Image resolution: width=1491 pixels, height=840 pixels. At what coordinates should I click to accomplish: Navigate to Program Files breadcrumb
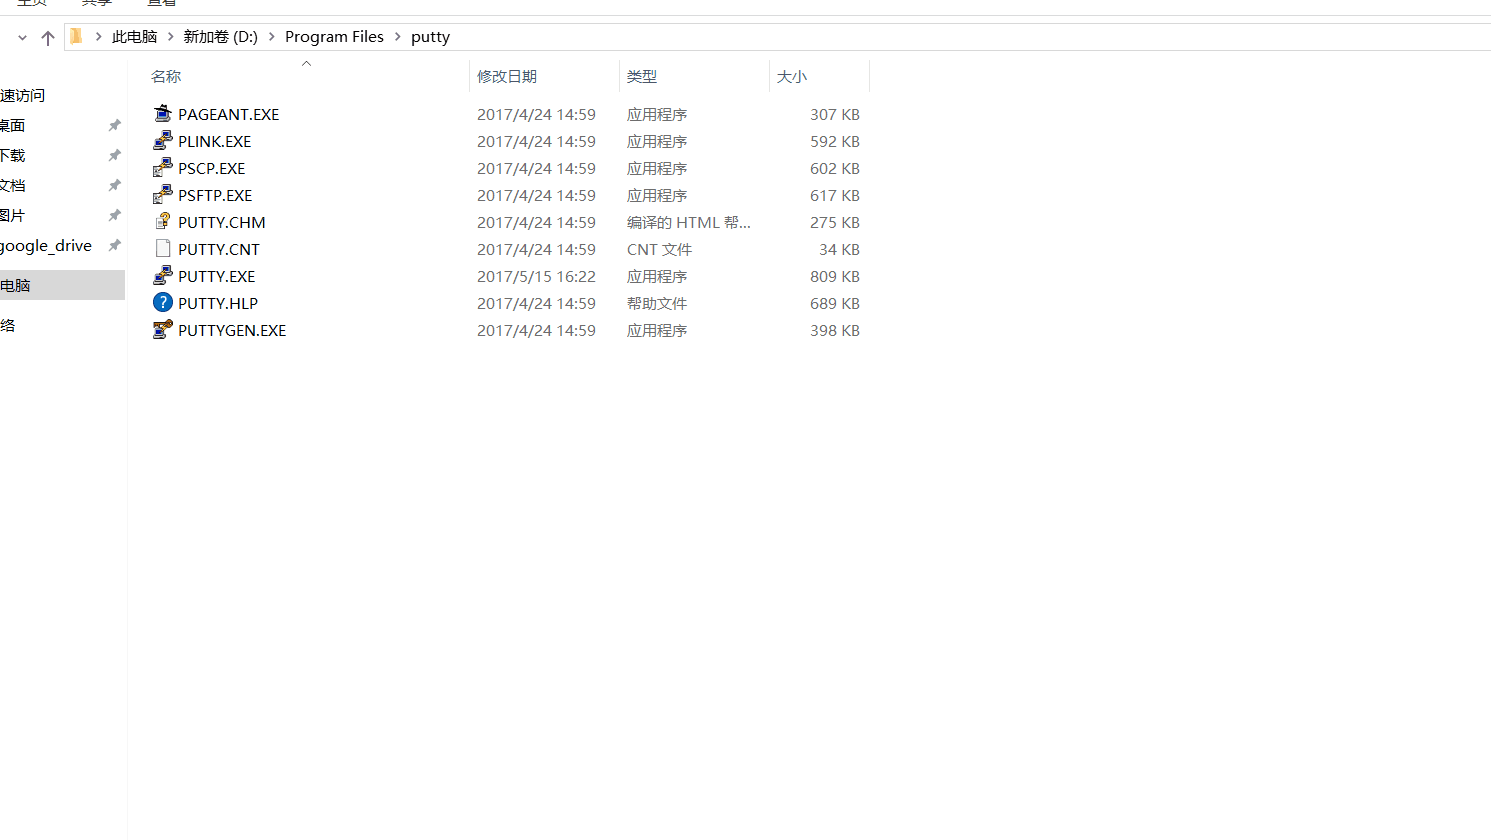click(x=334, y=37)
